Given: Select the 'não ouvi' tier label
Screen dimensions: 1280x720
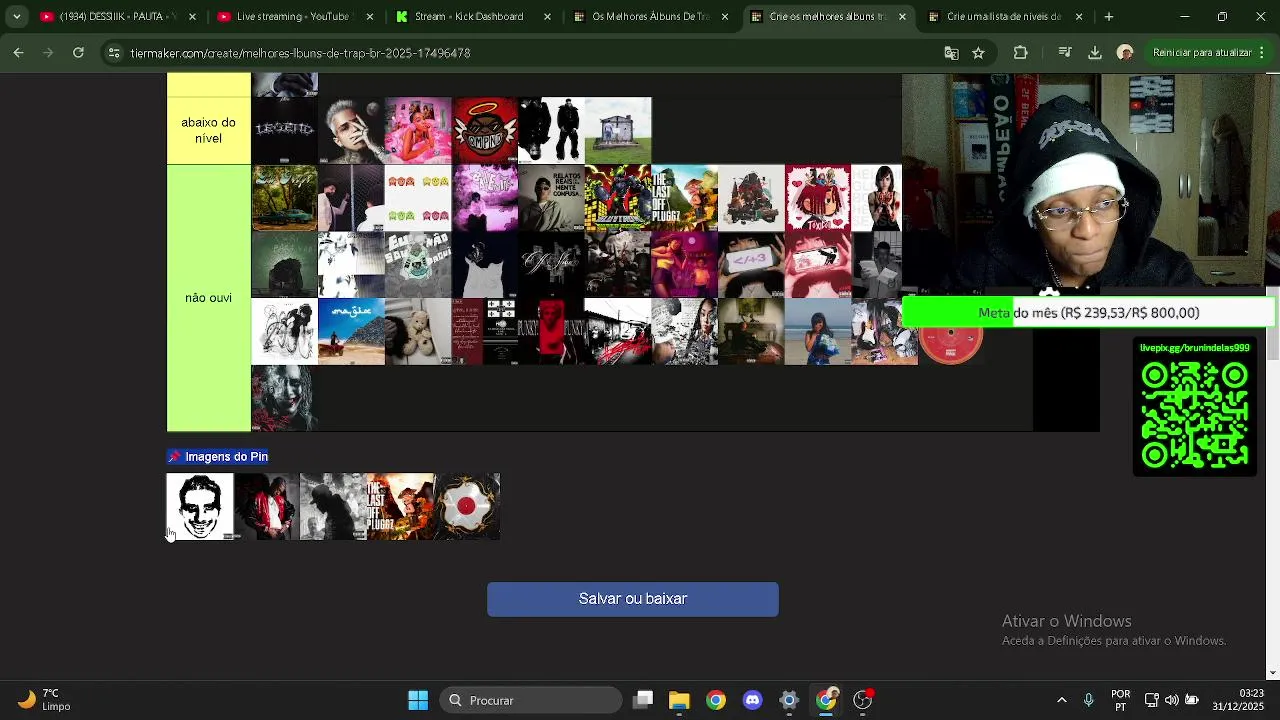Looking at the screenshot, I should [208, 298].
